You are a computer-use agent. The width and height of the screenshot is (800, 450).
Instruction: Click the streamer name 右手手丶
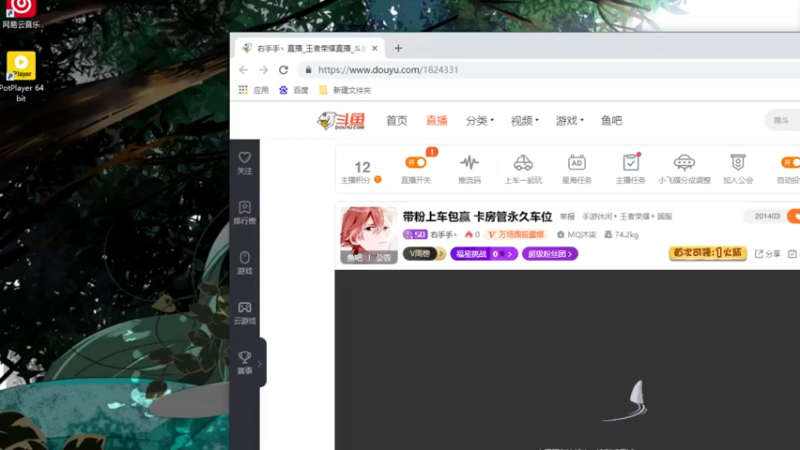443,235
